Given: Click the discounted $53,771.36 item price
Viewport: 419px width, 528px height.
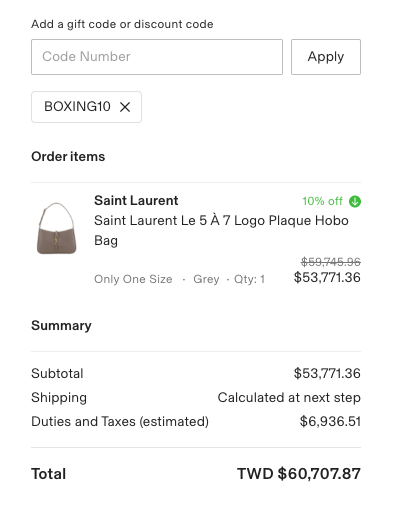Looking at the screenshot, I should (x=327, y=277).
